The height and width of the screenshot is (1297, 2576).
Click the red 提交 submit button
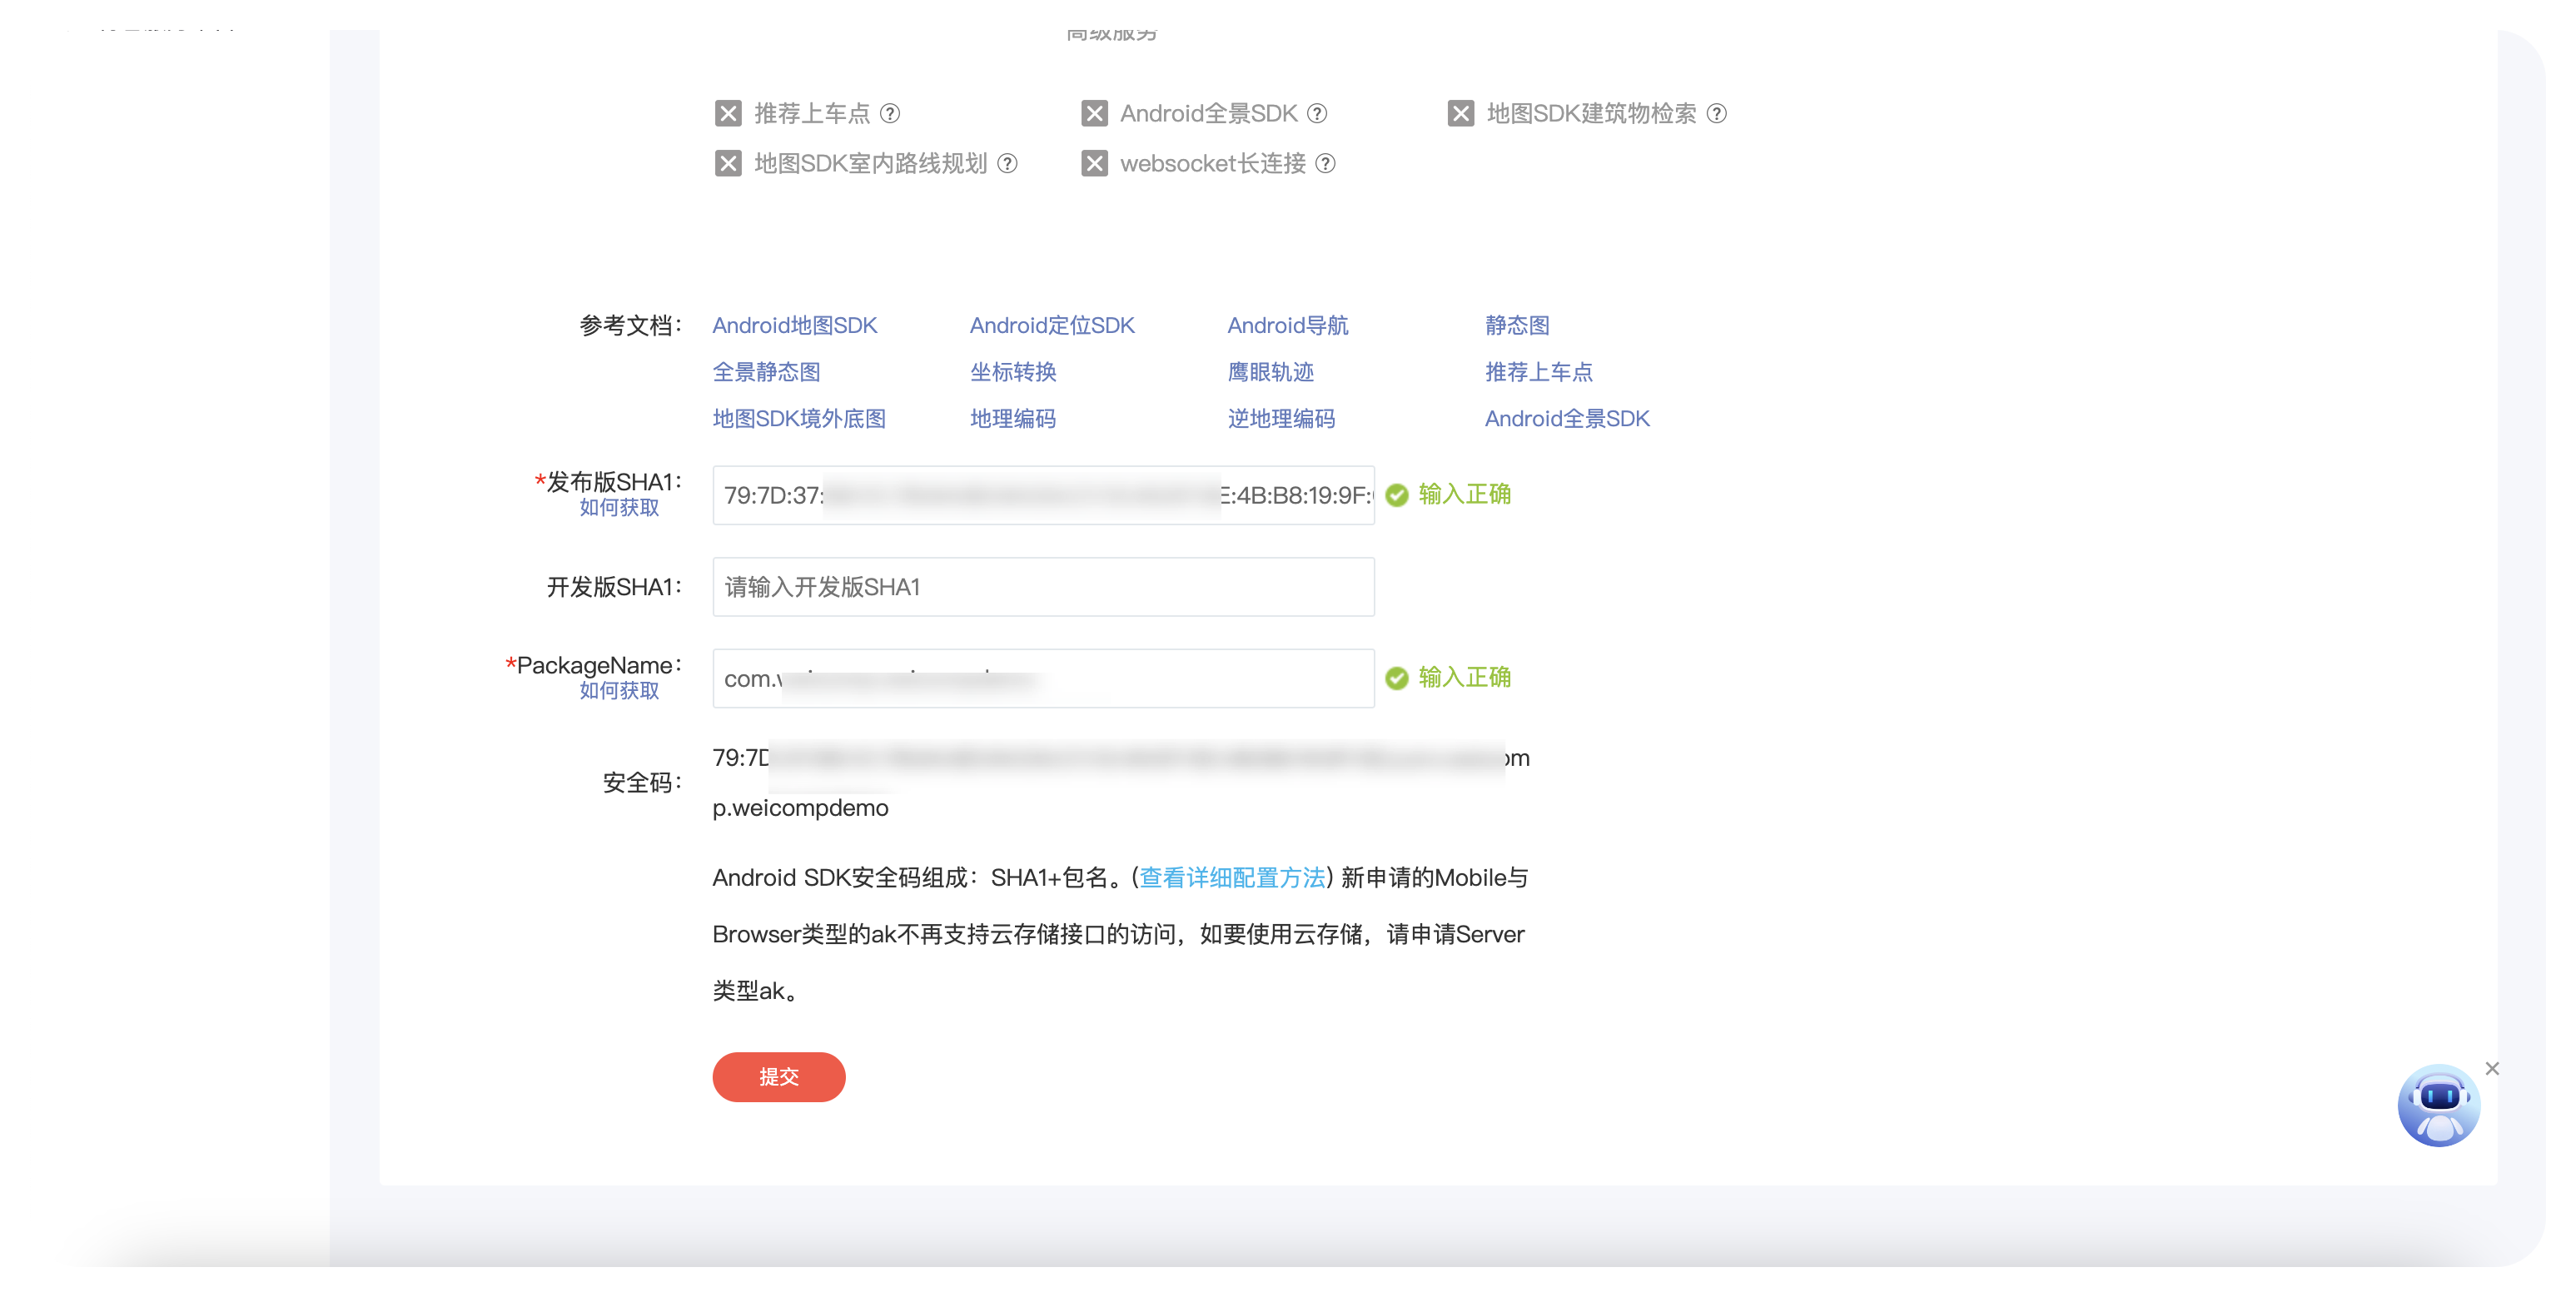pyautogui.click(x=779, y=1077)
